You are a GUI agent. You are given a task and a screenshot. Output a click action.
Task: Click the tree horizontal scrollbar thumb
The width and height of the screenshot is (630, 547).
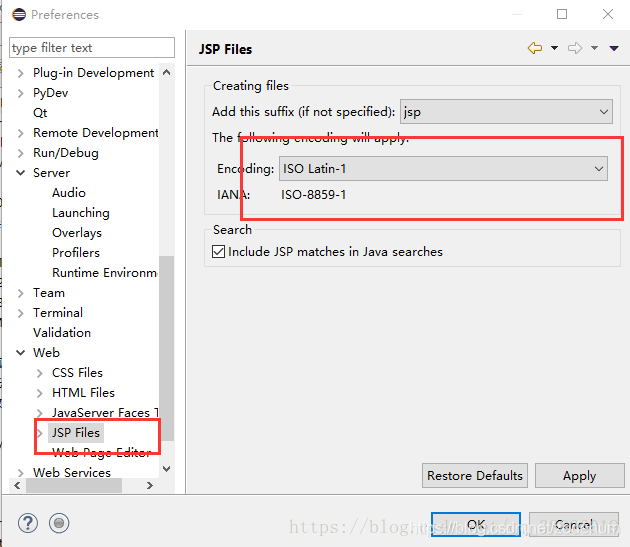point(74,486)
